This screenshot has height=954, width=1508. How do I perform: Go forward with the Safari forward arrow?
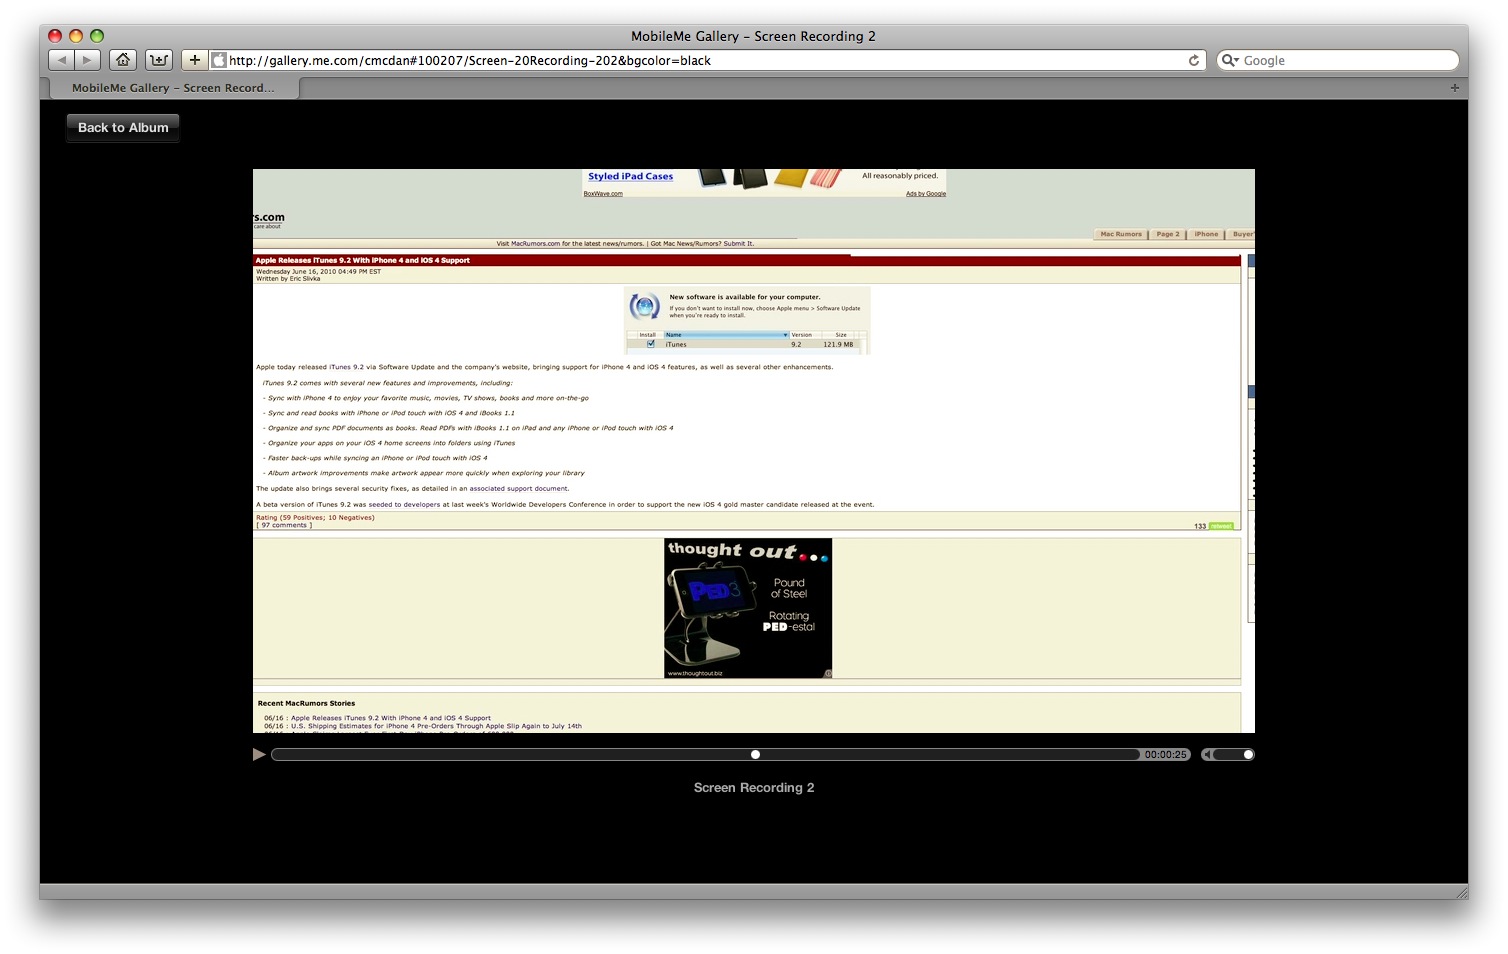[88, 60]
